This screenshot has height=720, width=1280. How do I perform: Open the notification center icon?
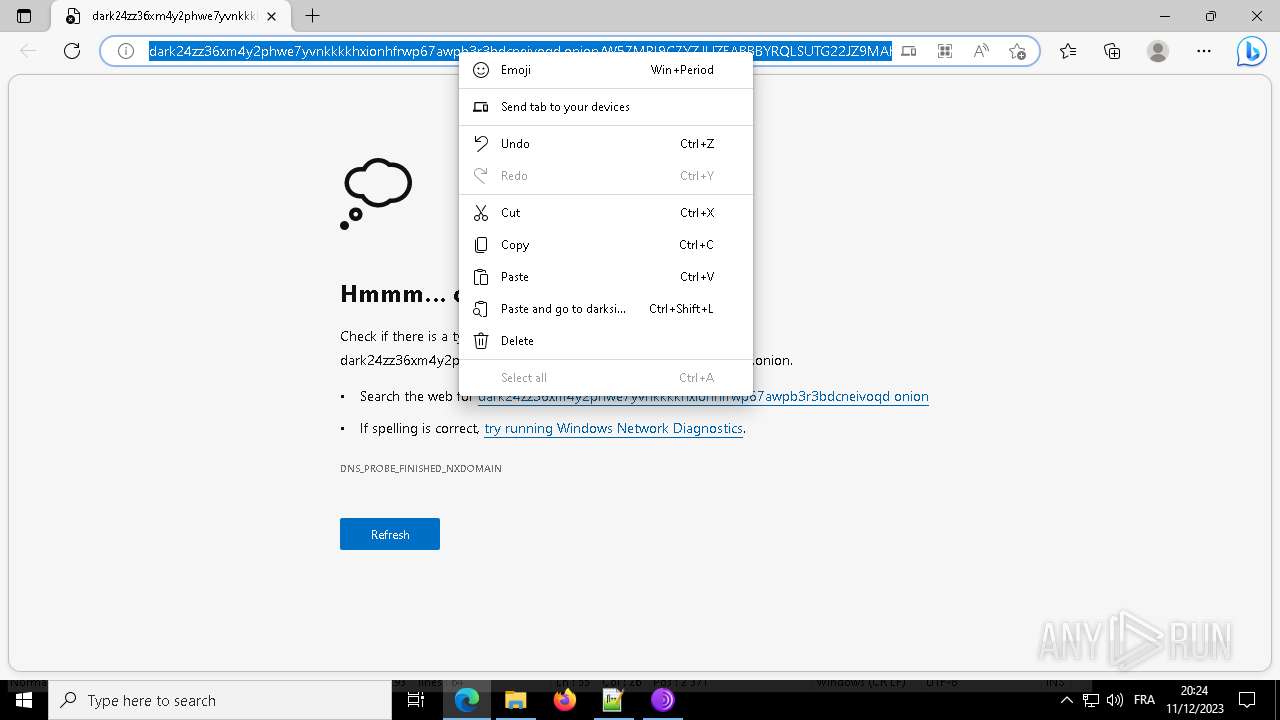1247,700
